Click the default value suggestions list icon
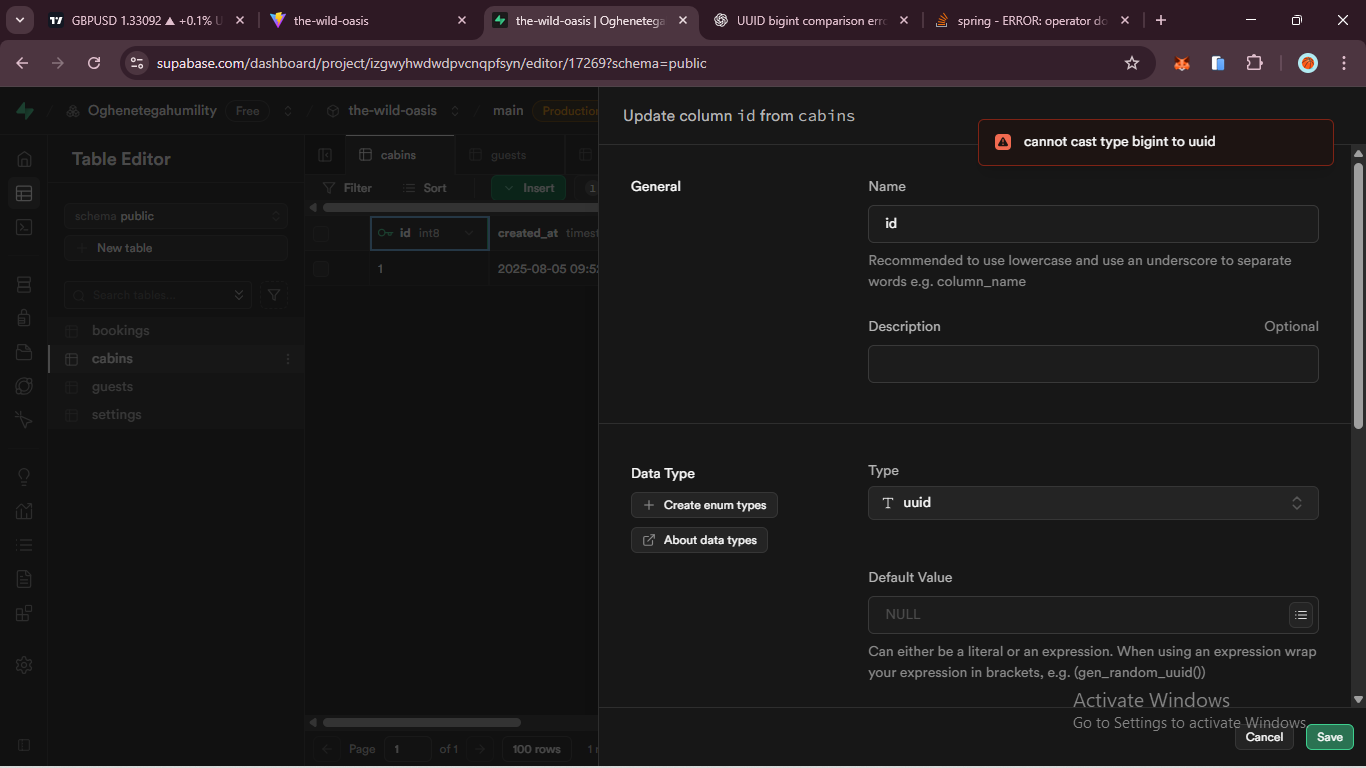Viewport: 1366px width, 768px height. pos(1300,615)
